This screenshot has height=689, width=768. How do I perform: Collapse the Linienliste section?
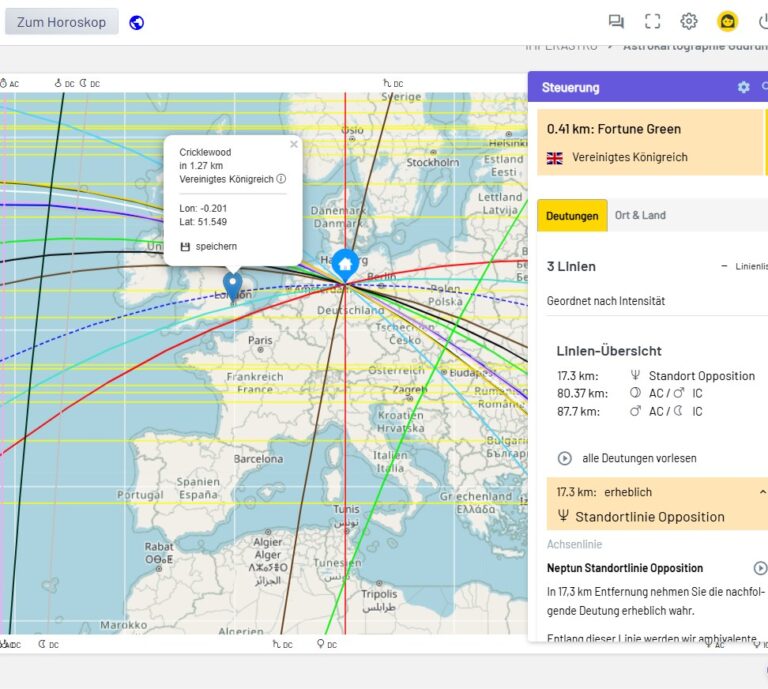click(x=724, y=266)
